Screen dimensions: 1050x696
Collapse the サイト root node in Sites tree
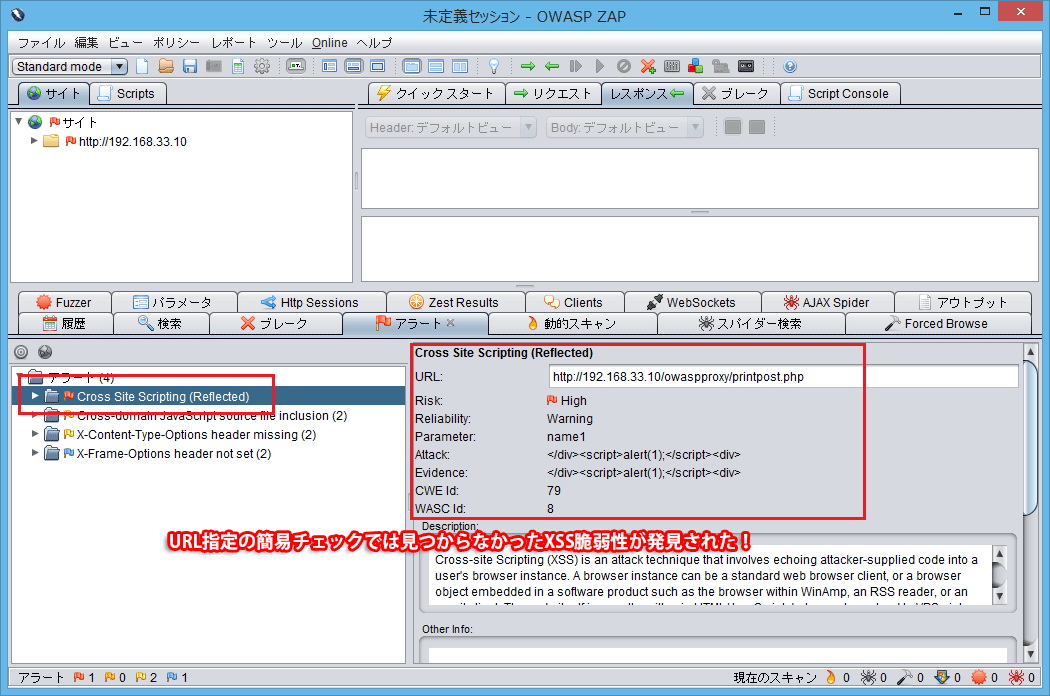click(x=19, y=122)
